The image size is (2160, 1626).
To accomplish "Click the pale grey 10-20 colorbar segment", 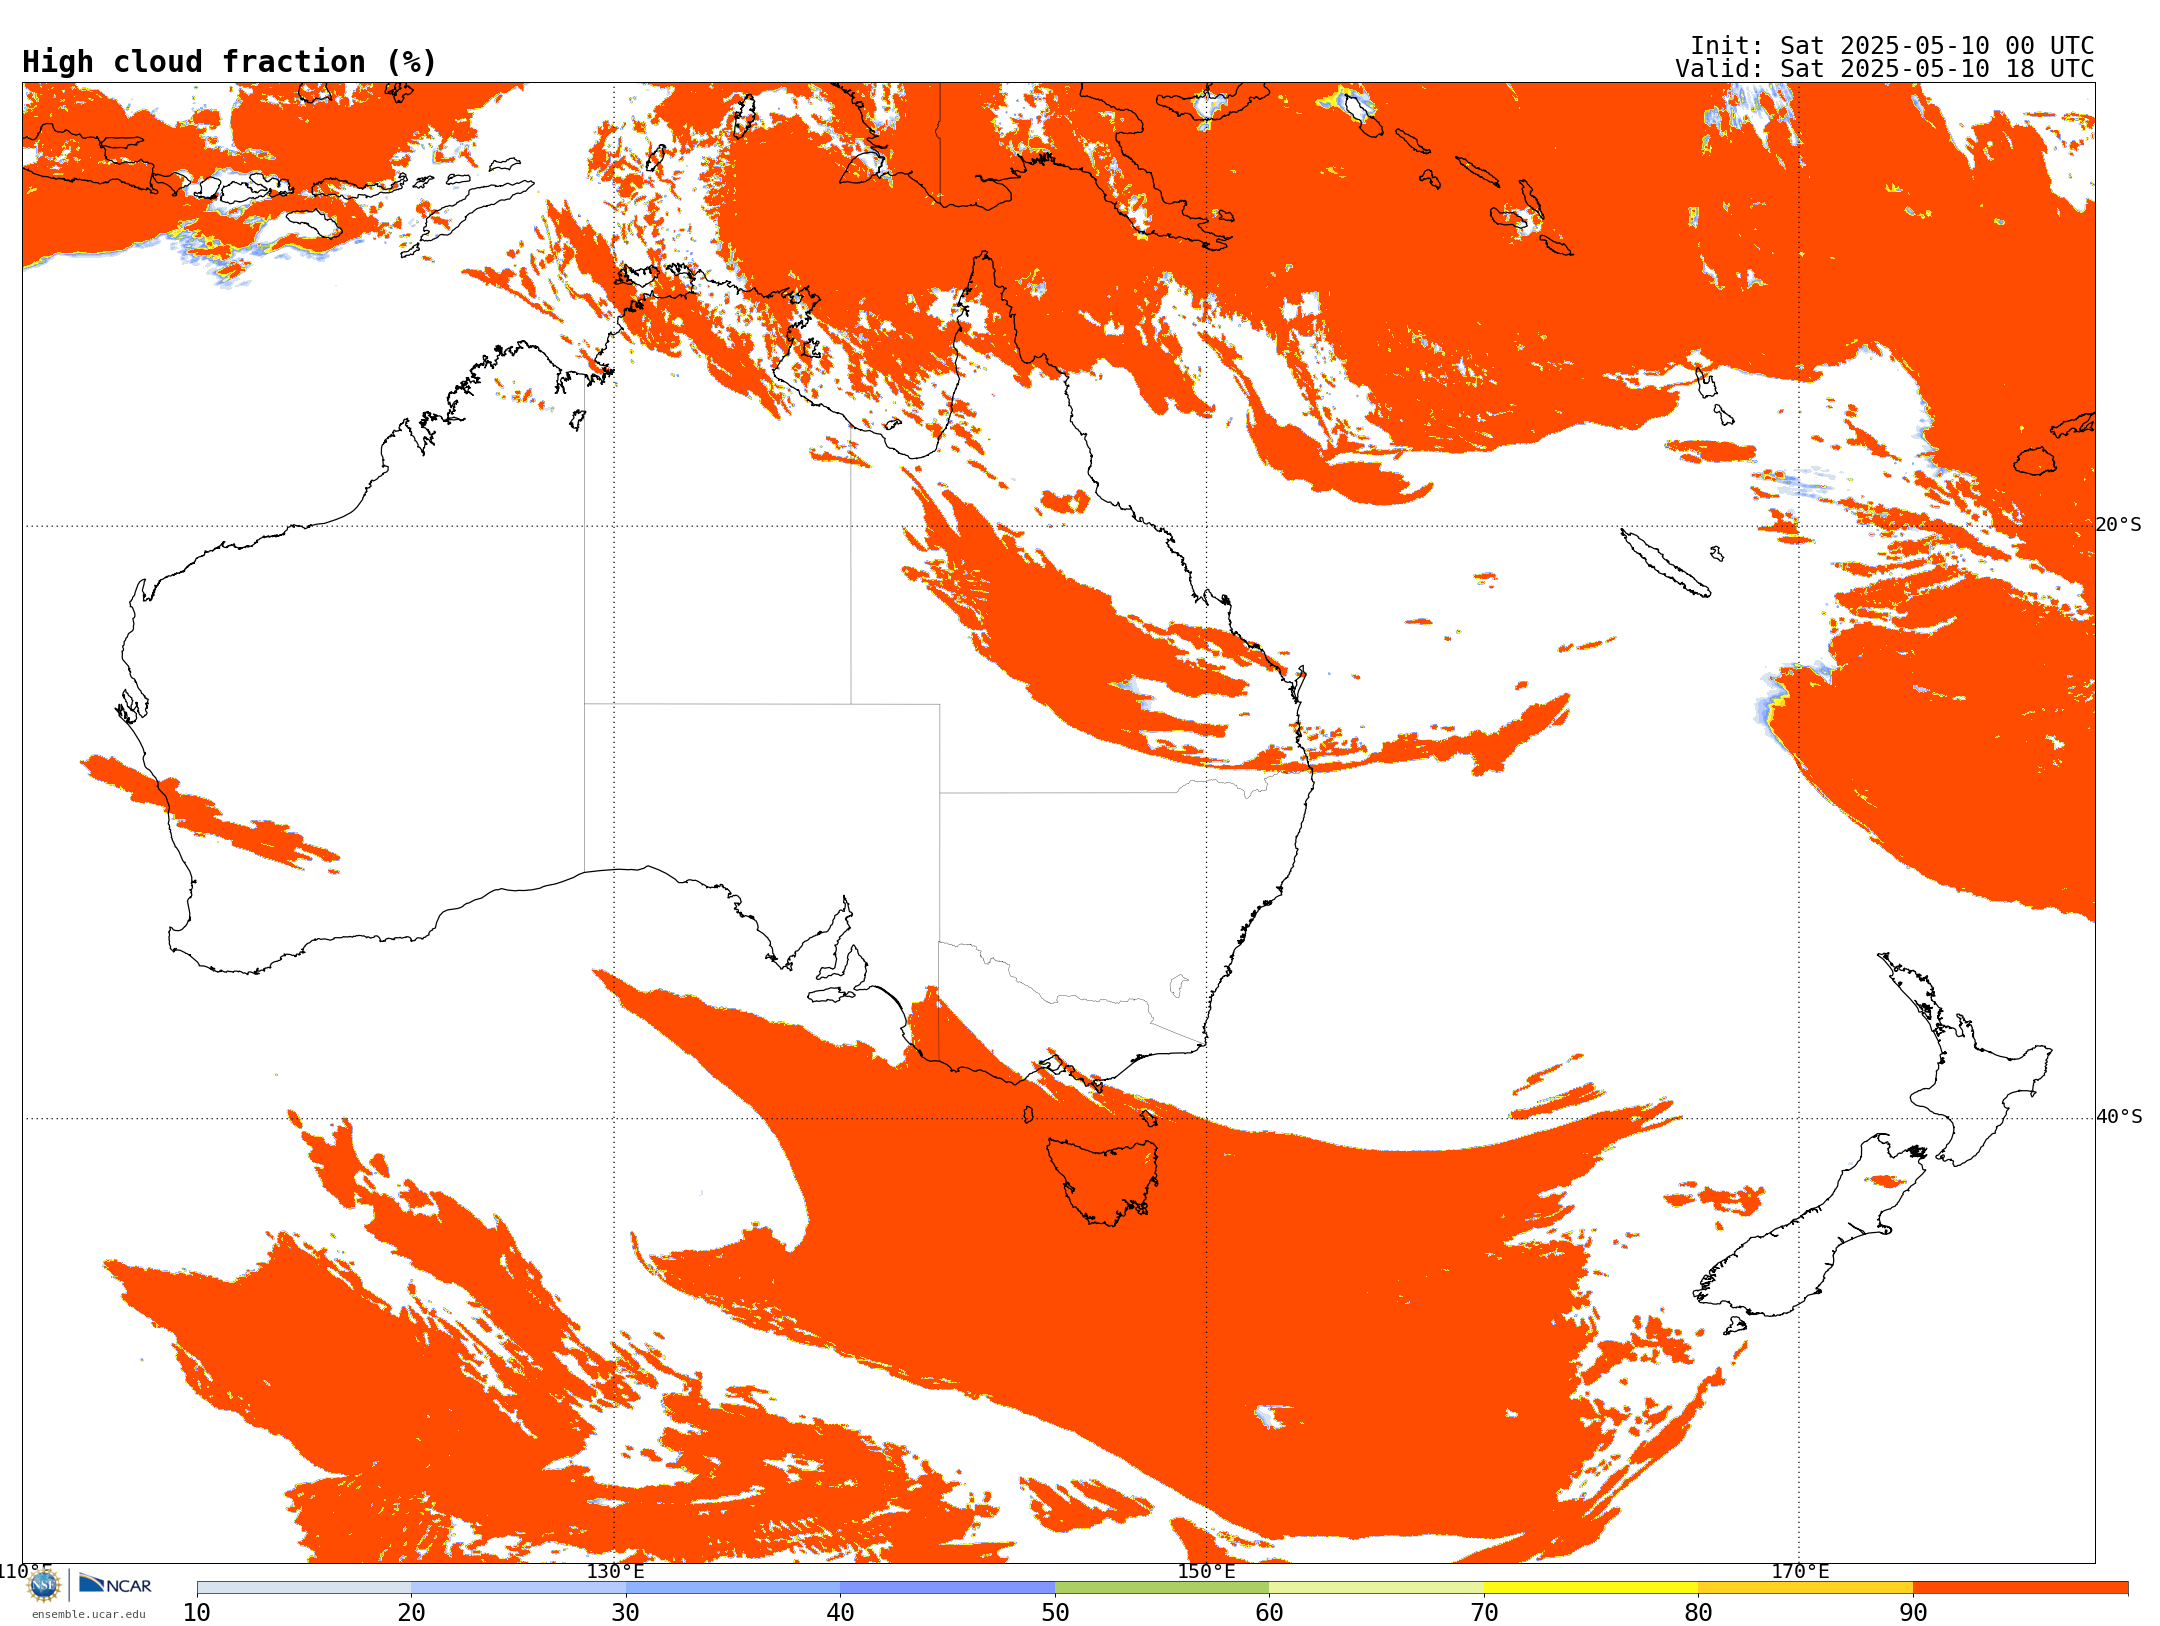I will 304,1588.
